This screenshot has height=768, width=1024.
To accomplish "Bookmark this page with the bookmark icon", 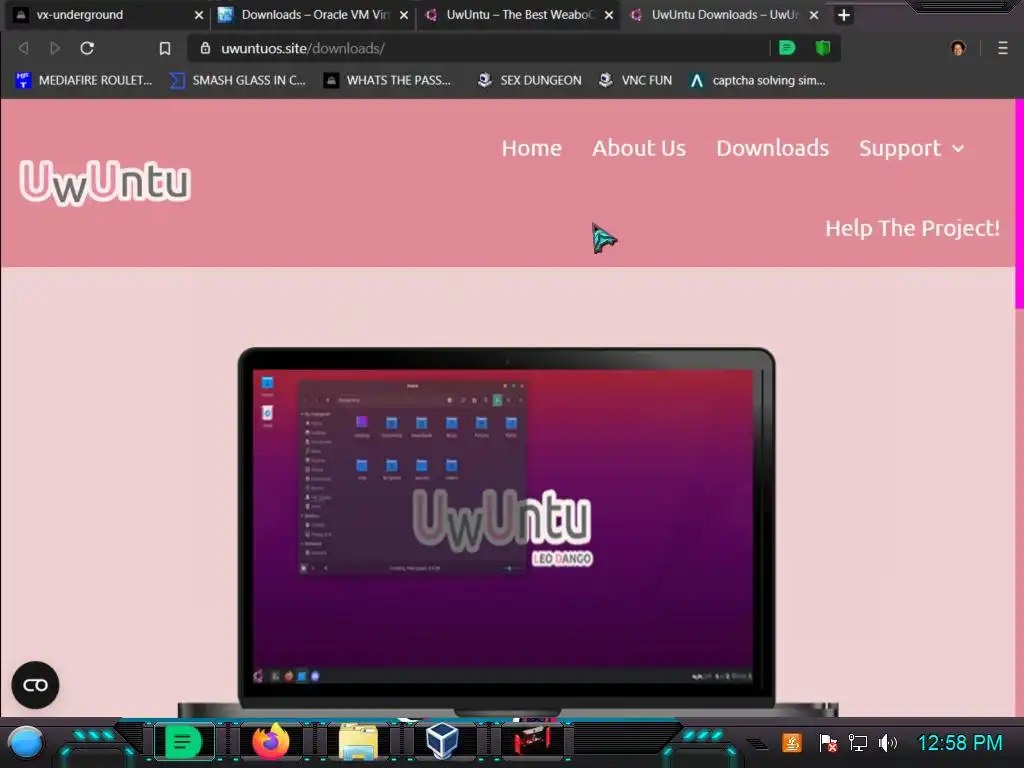I will (165, 48).
